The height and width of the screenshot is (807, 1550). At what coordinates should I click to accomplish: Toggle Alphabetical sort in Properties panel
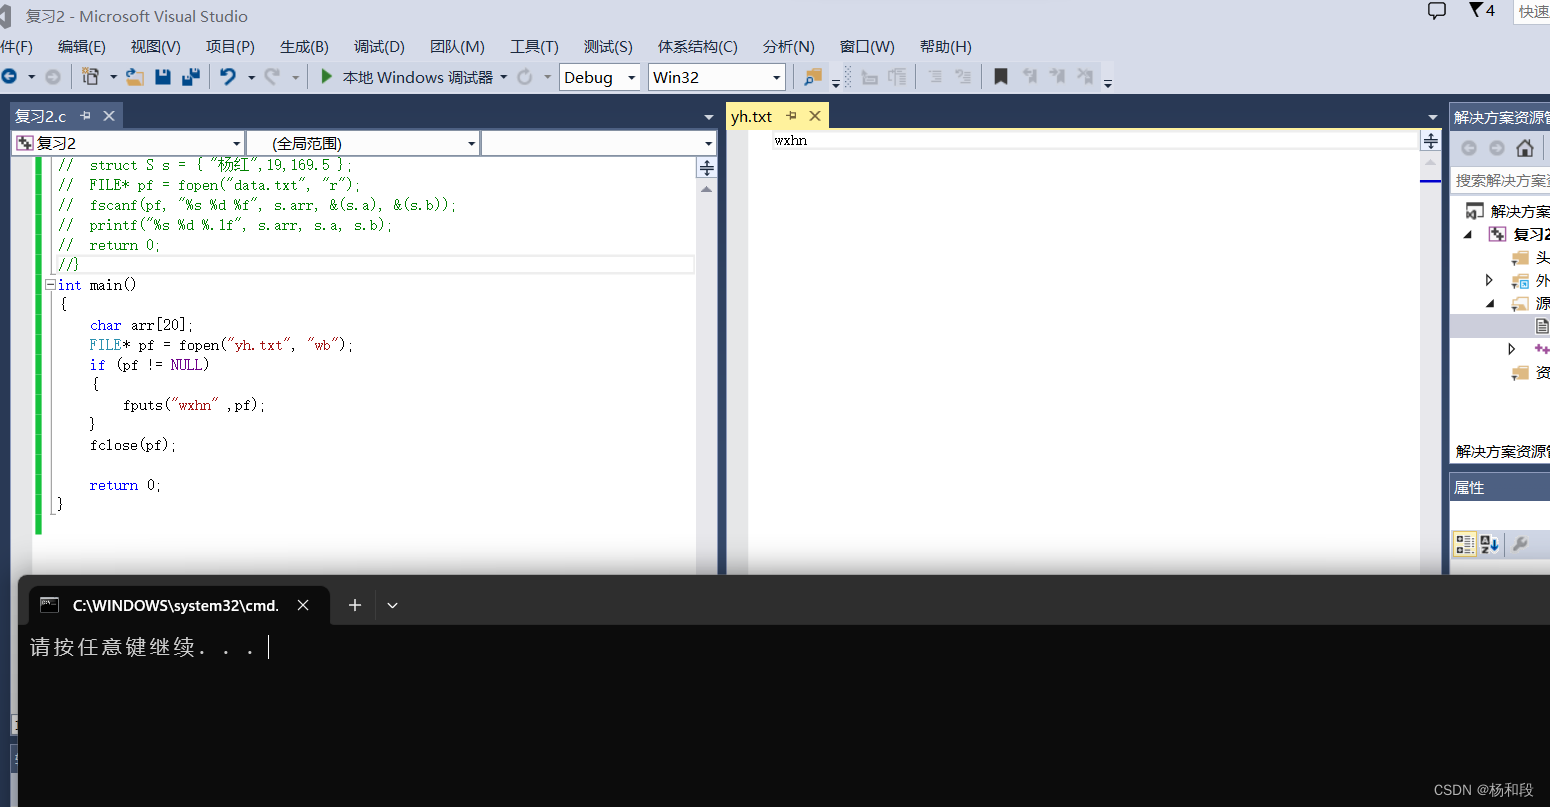point(1490,544)
